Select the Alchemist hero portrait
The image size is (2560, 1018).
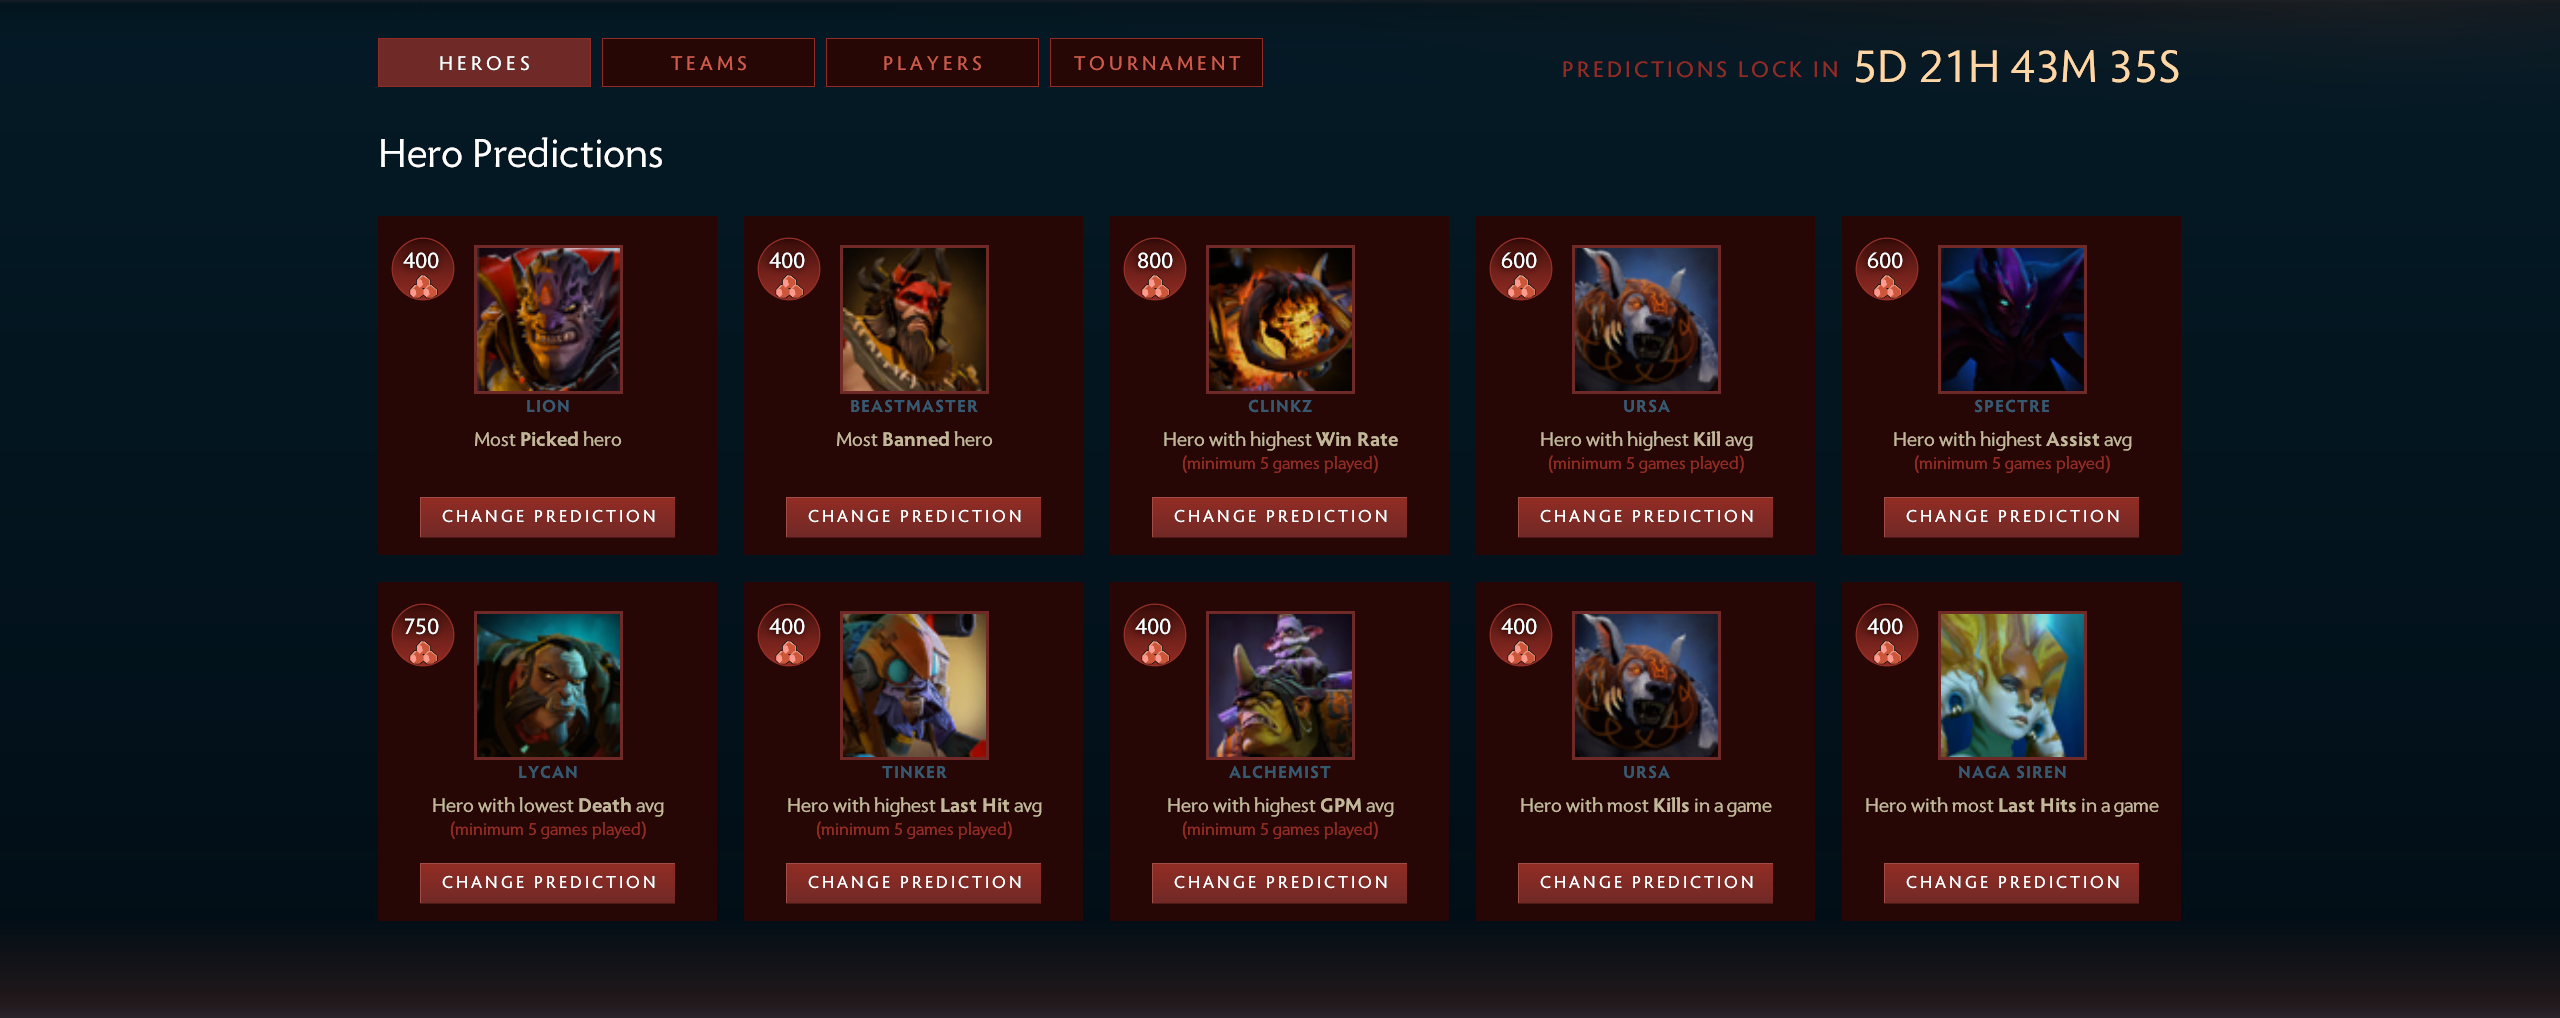click(1280, 685)
